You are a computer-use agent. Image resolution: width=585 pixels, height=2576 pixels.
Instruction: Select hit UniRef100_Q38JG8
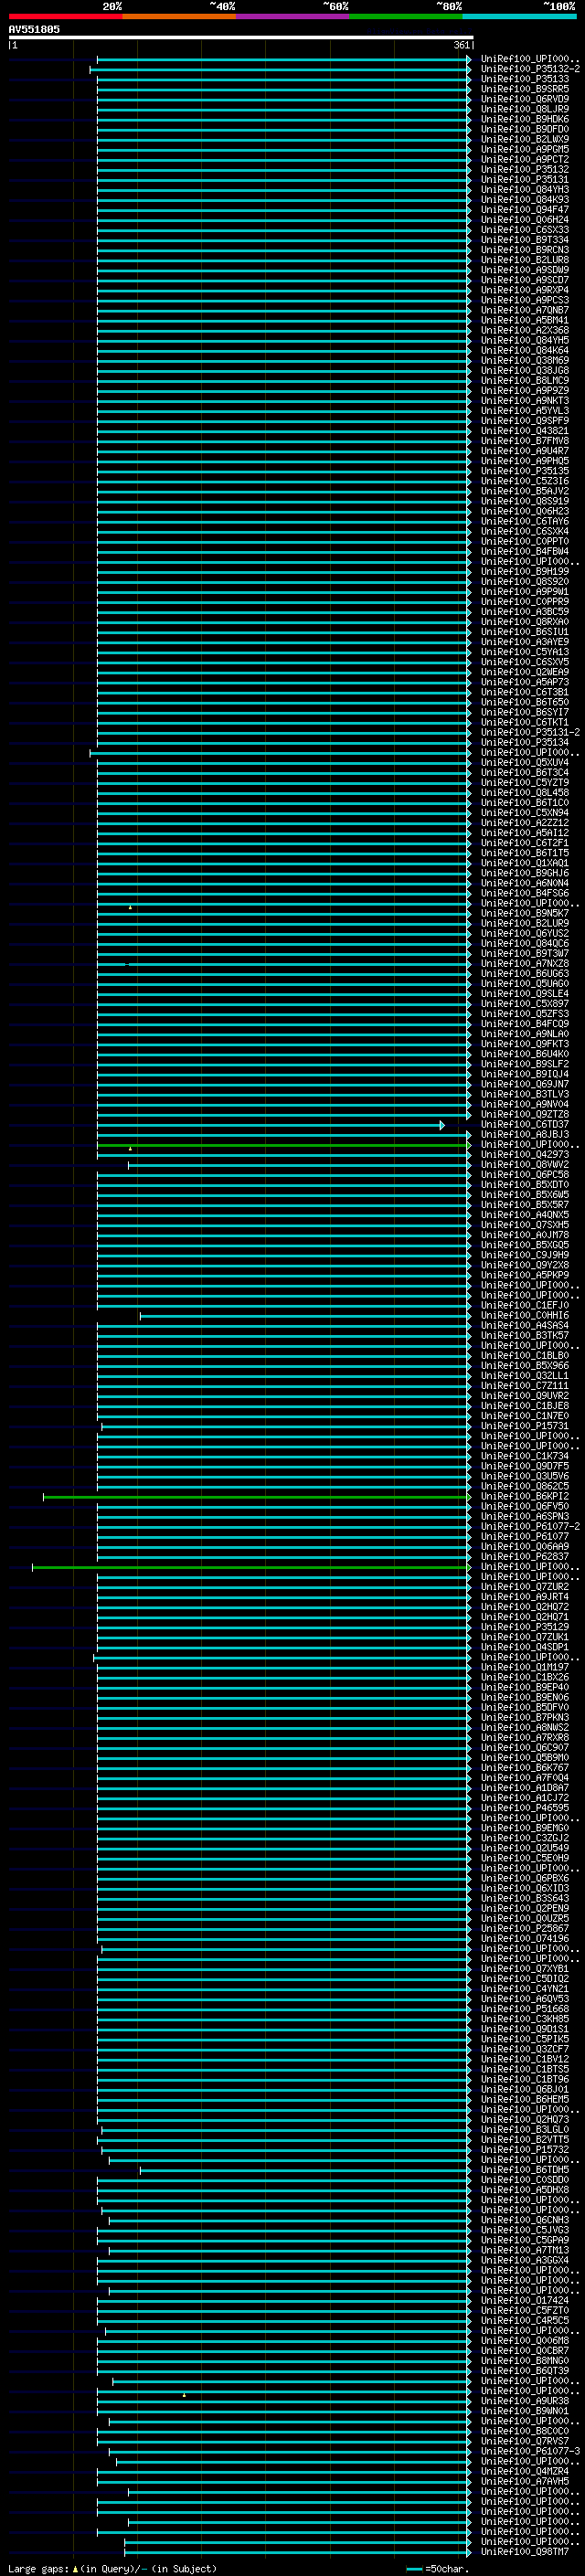click(525, 370)
